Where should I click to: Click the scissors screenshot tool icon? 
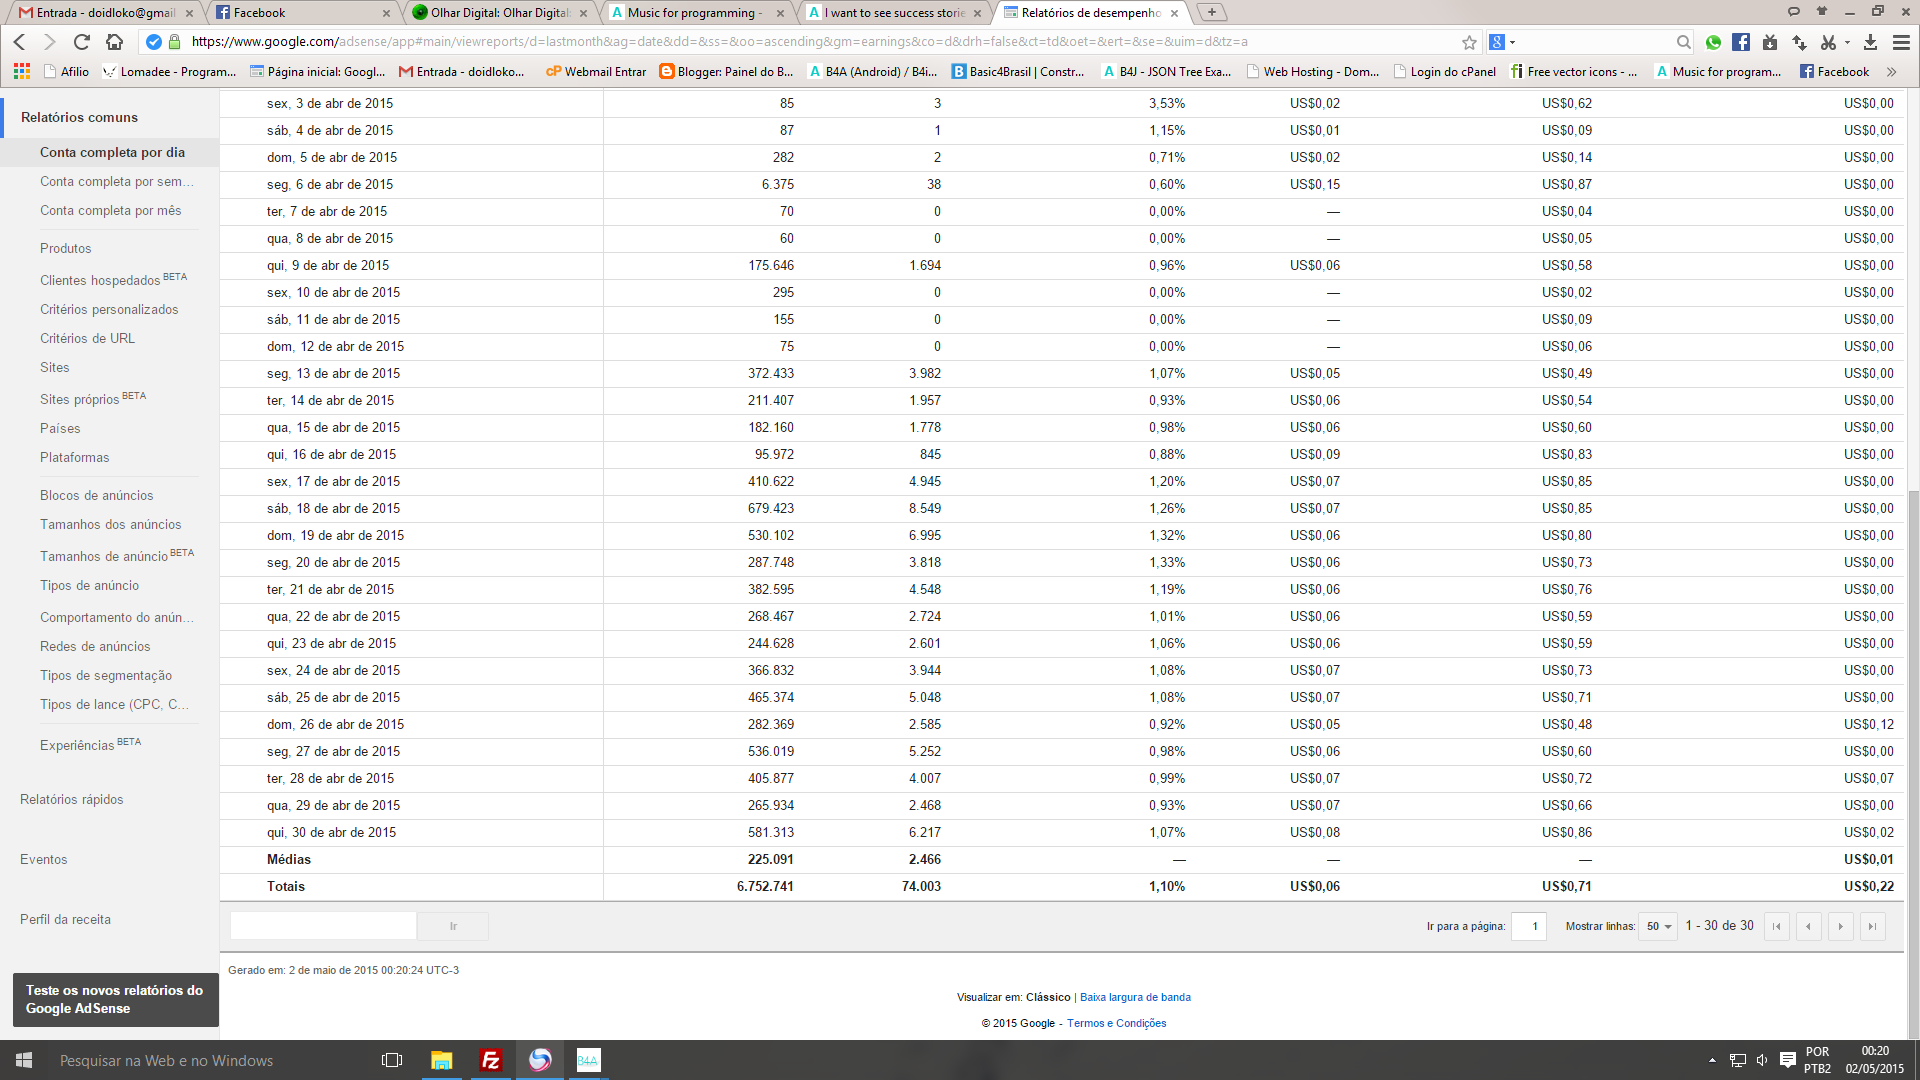[x=1829, y=42]
